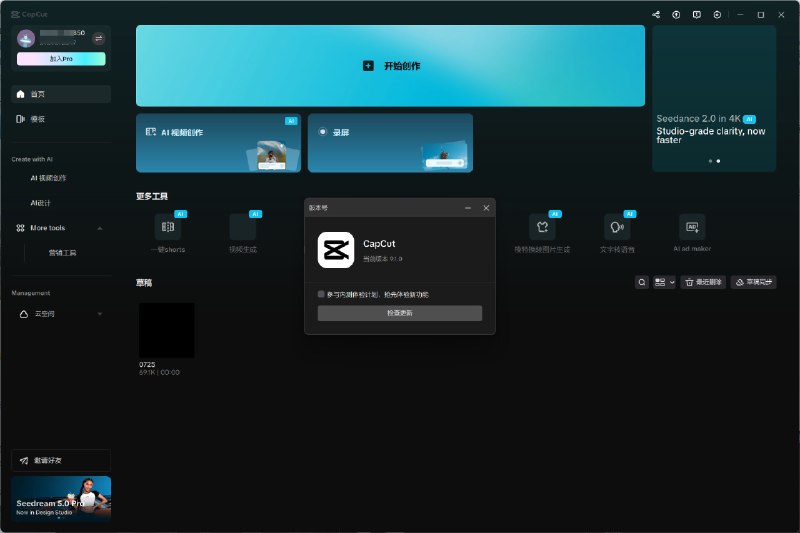Click the current version number text under CapCut
The image size is (800, 533).
click(x=383, y=259)
